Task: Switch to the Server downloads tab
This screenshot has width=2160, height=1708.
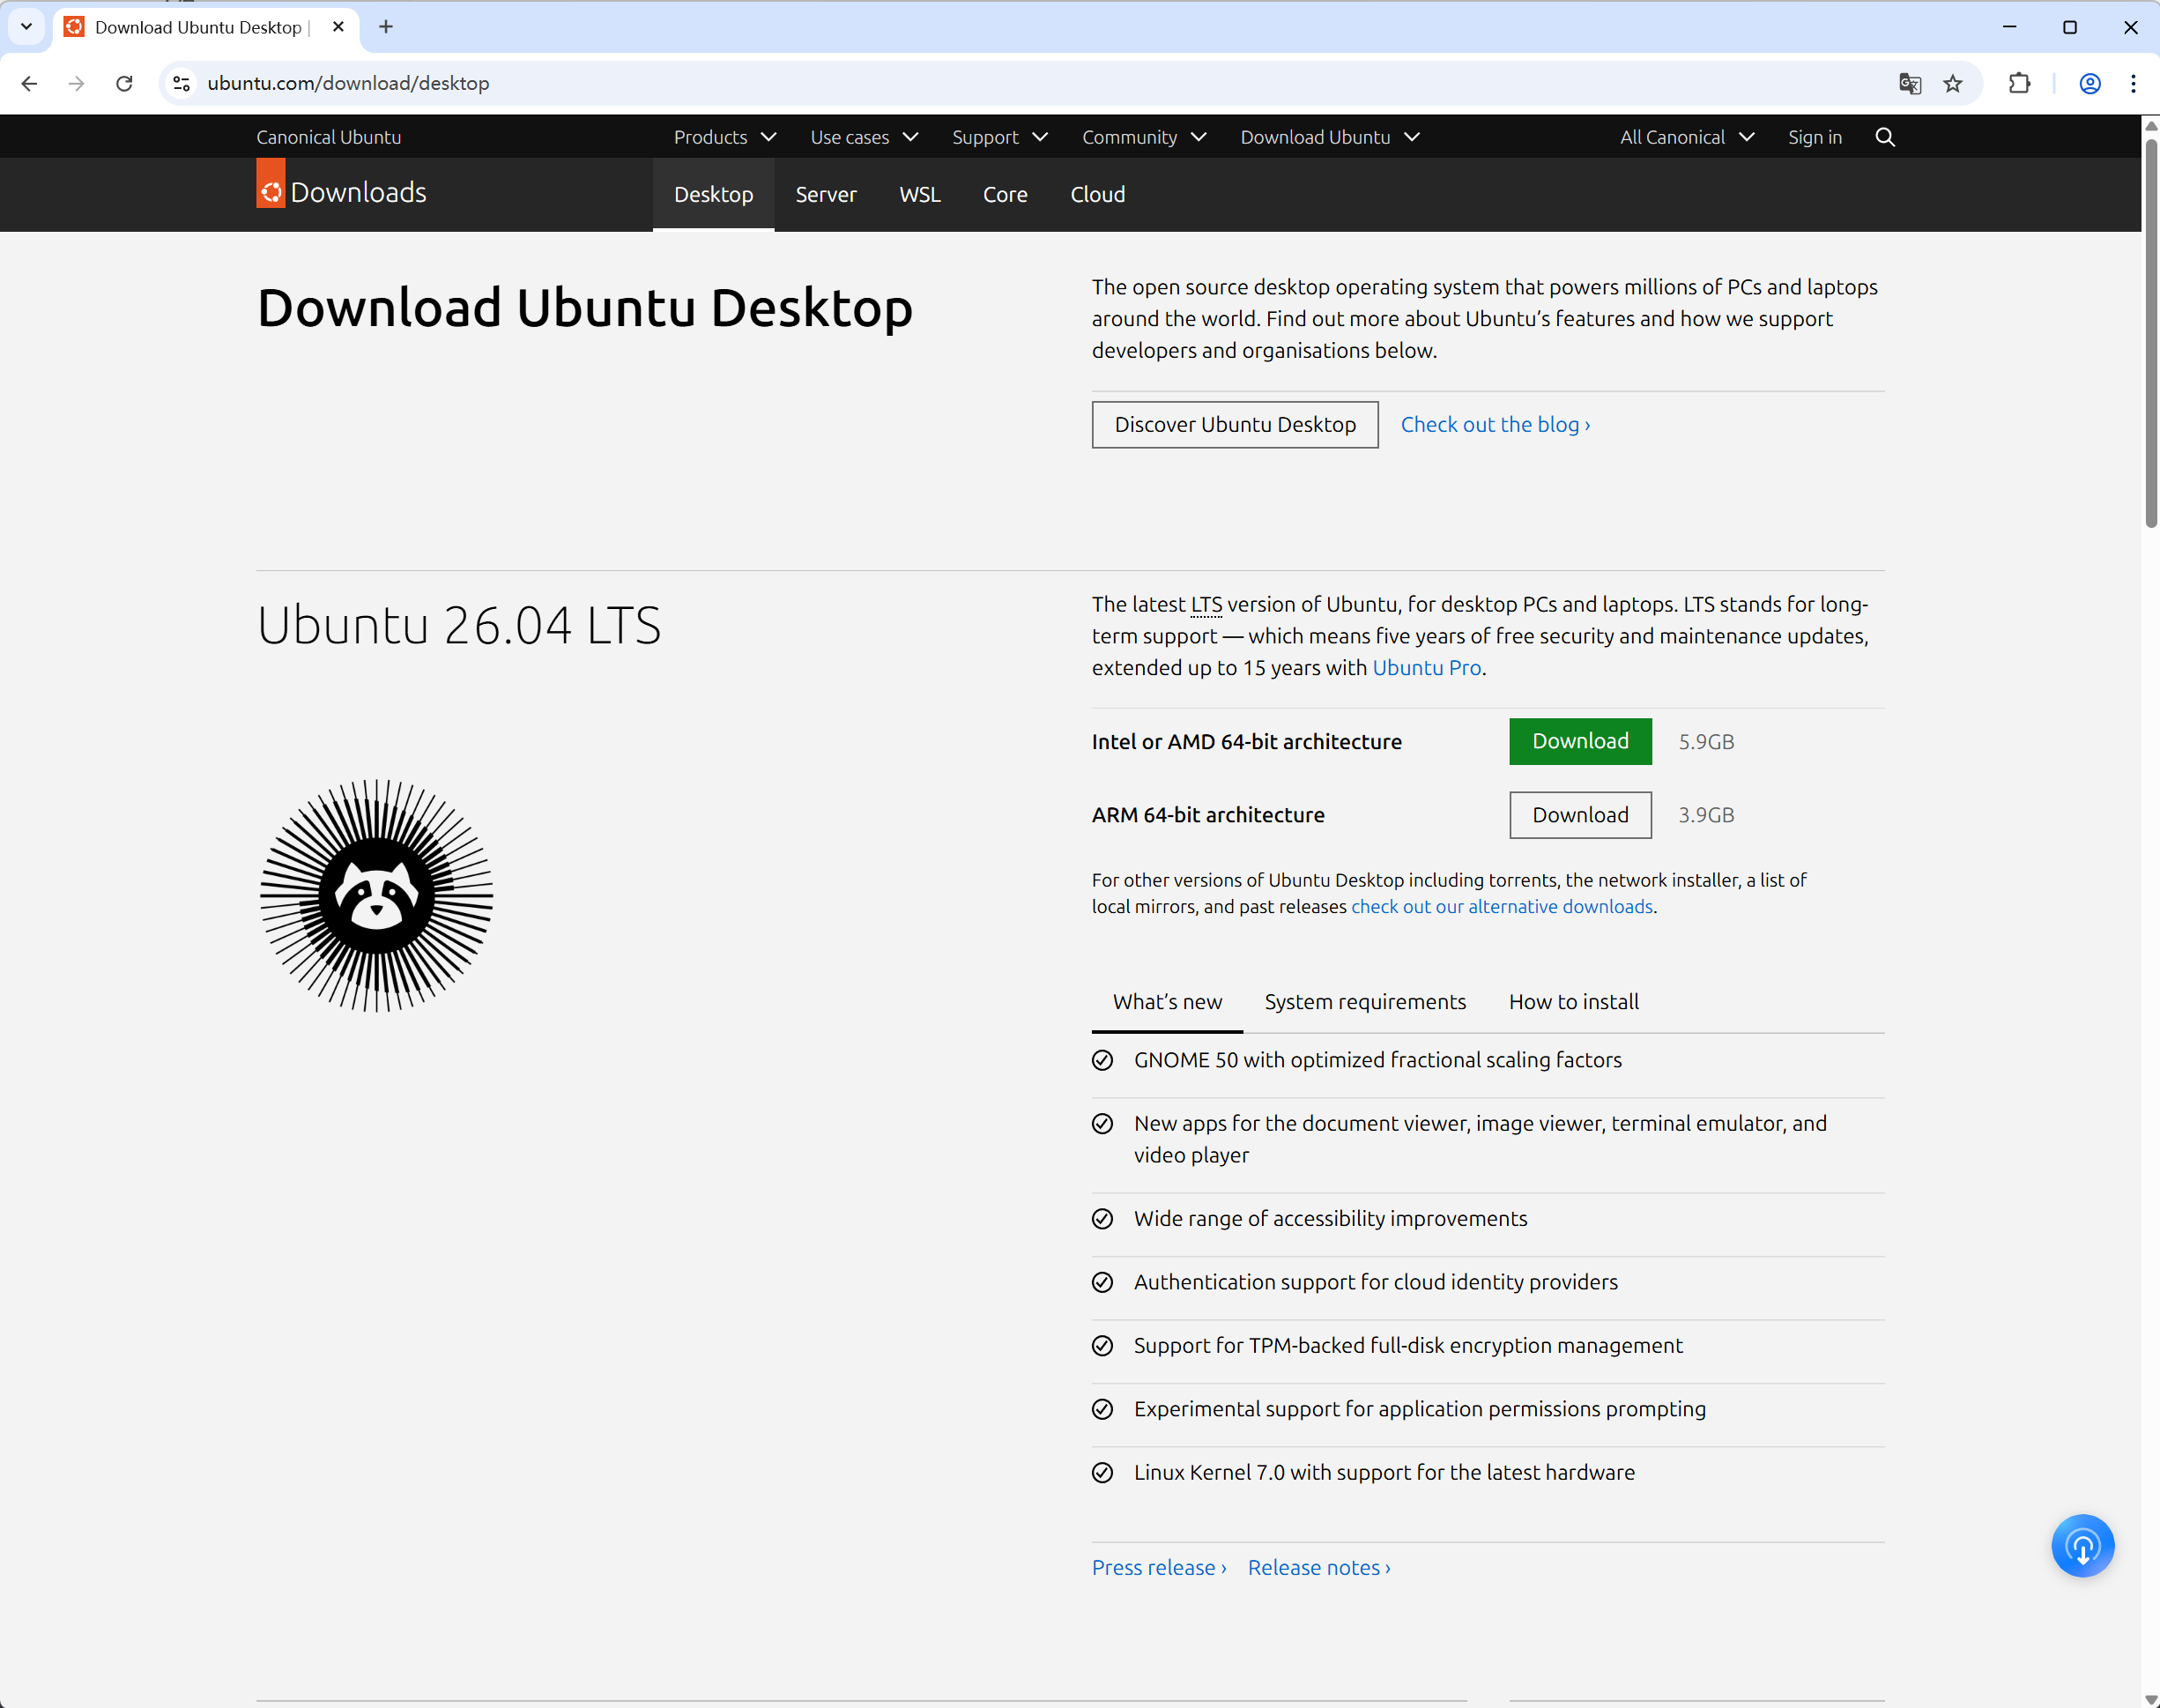Action: (x=825, y=194)
